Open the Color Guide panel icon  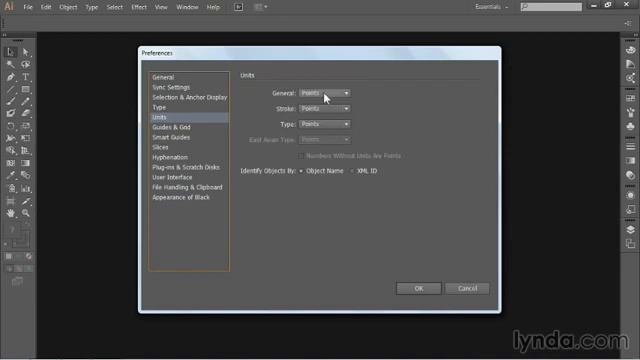pyautogui.click(x=630, y=64)
